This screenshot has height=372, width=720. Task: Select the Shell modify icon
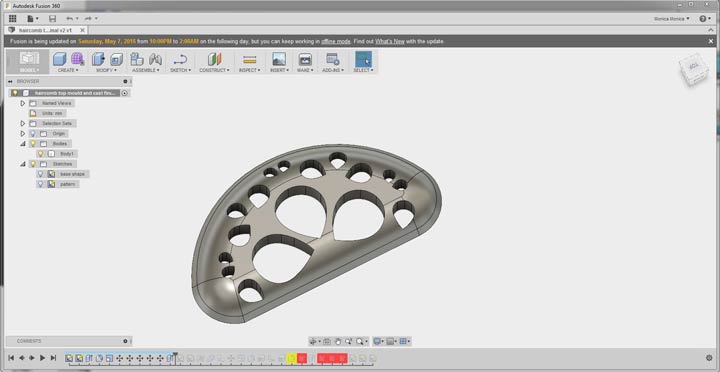click(x=117, y=59)
